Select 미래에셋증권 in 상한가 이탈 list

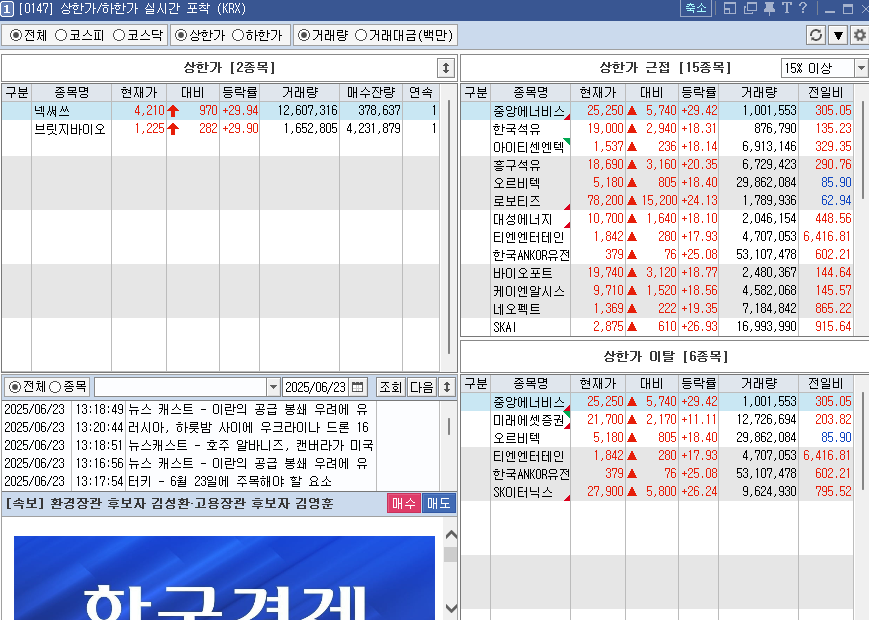657,419
